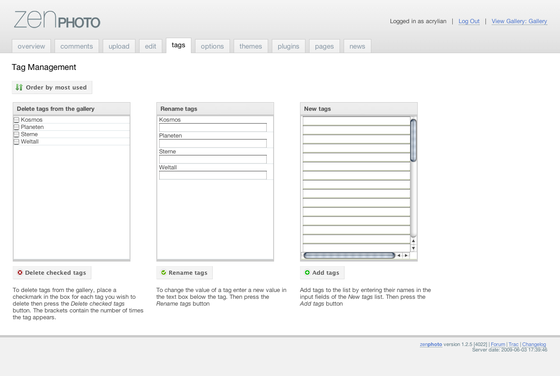
Task: Click the red delete icon on Delete checked tags
Action: [20, 272]
